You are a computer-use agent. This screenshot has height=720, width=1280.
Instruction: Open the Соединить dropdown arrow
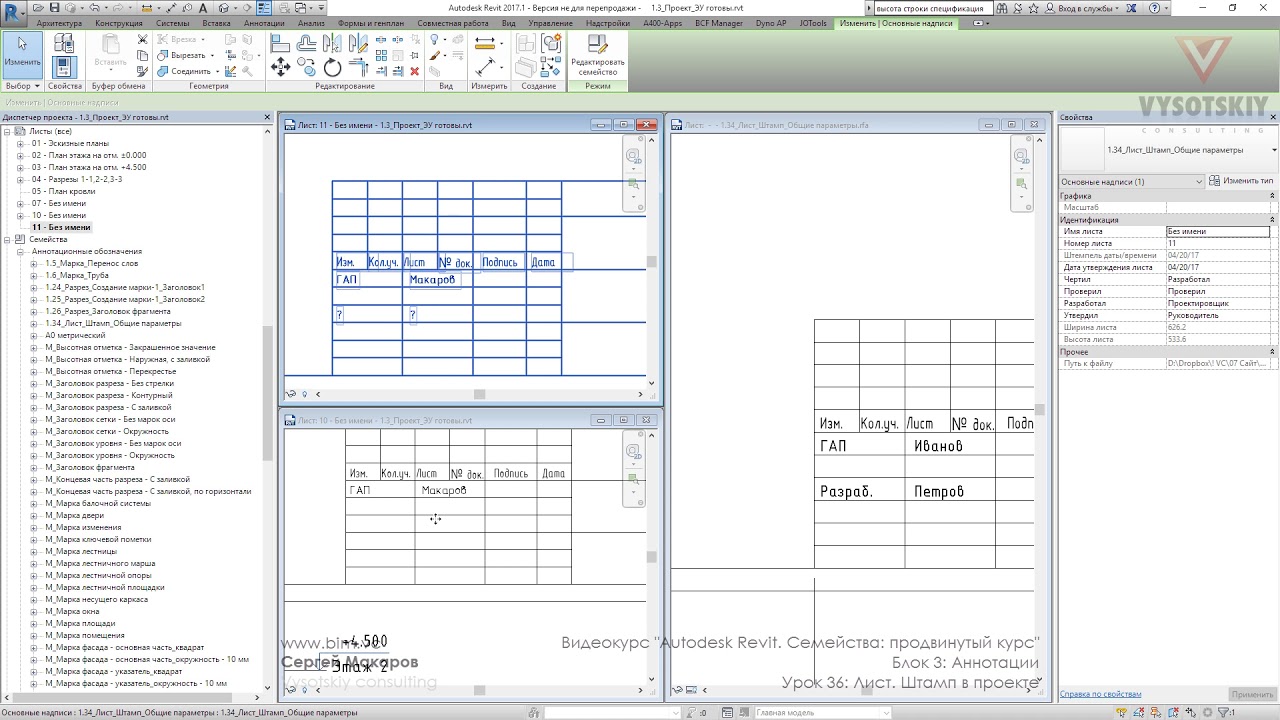217,72
